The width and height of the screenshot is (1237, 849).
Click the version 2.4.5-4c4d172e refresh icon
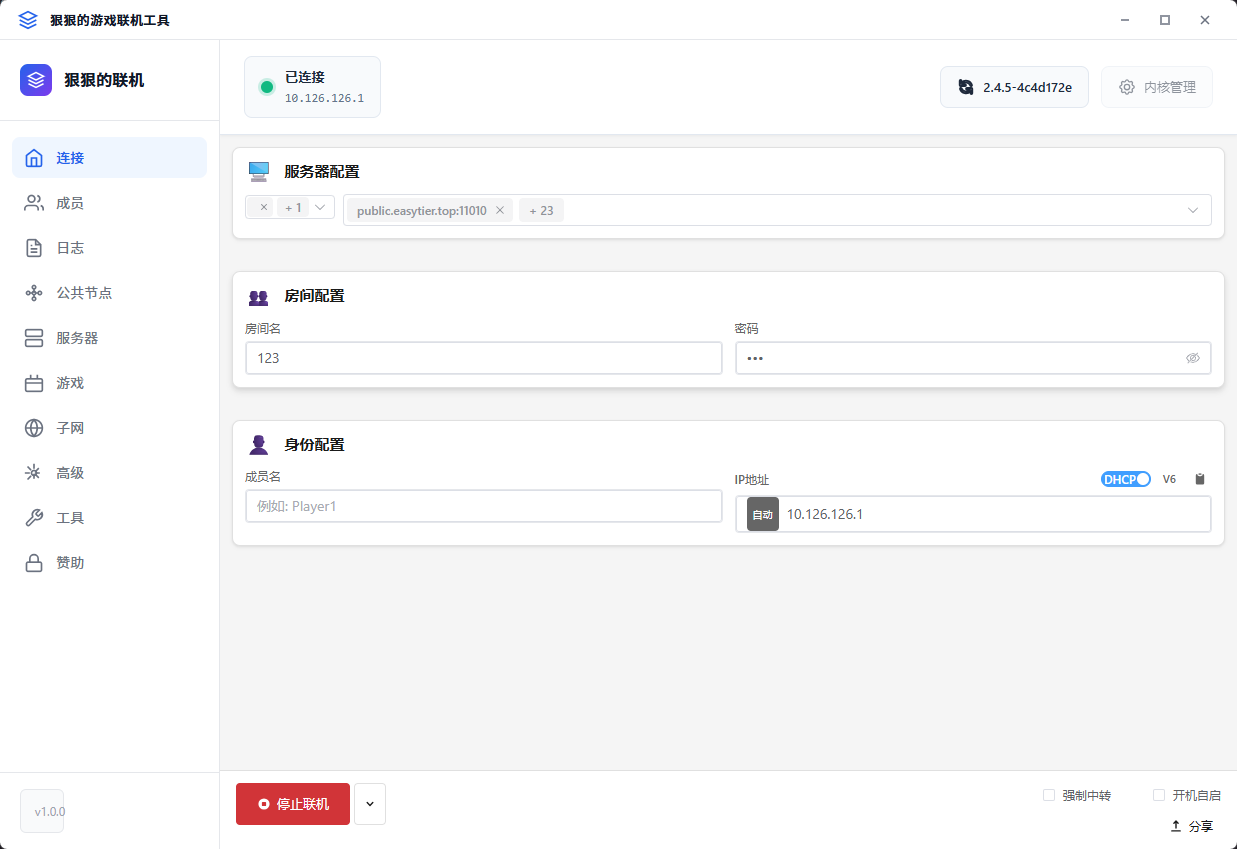965,87
